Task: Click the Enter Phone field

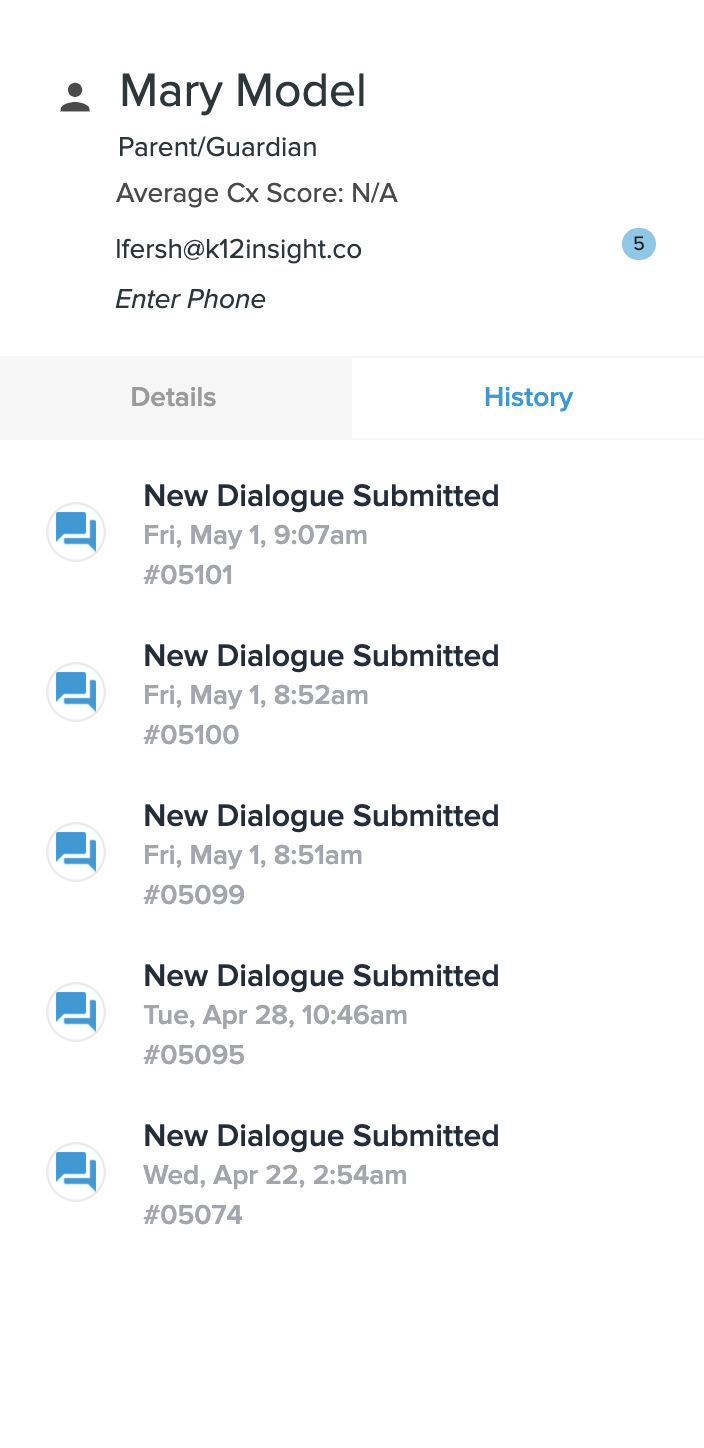Action: coord(191,299)
